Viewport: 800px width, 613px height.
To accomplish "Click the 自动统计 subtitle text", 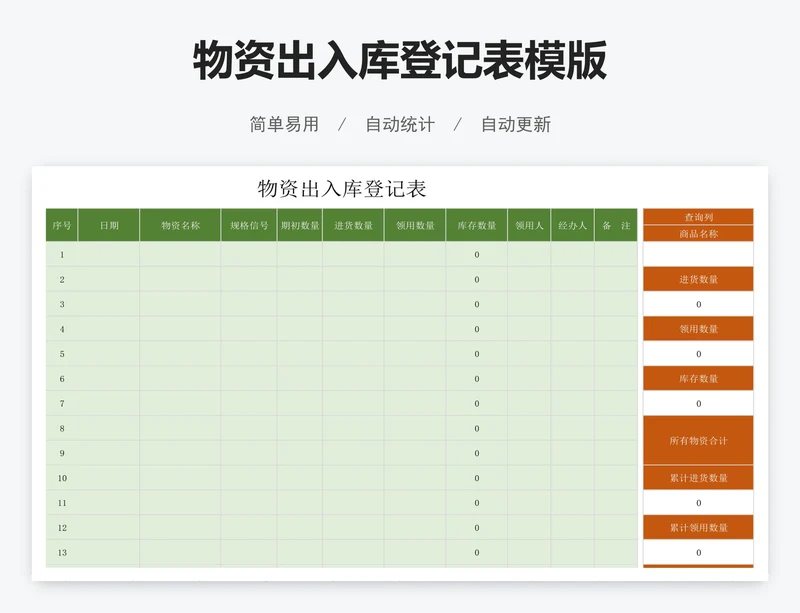I will pos(400,125).
